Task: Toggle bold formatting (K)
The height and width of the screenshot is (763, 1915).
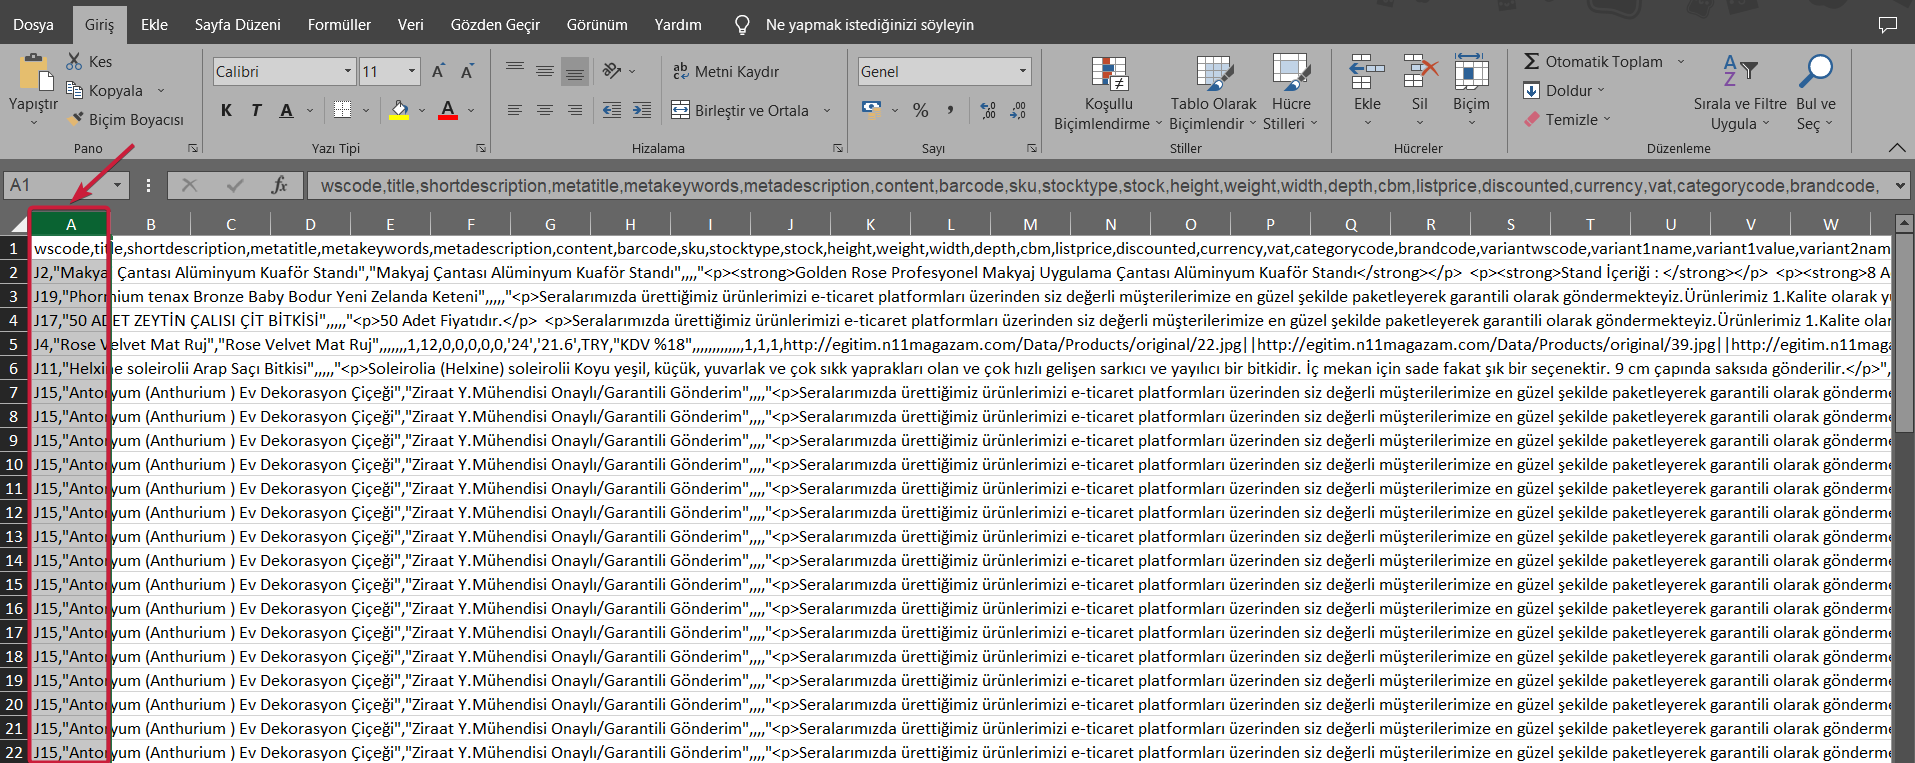Action: click(x=227, y=110)
